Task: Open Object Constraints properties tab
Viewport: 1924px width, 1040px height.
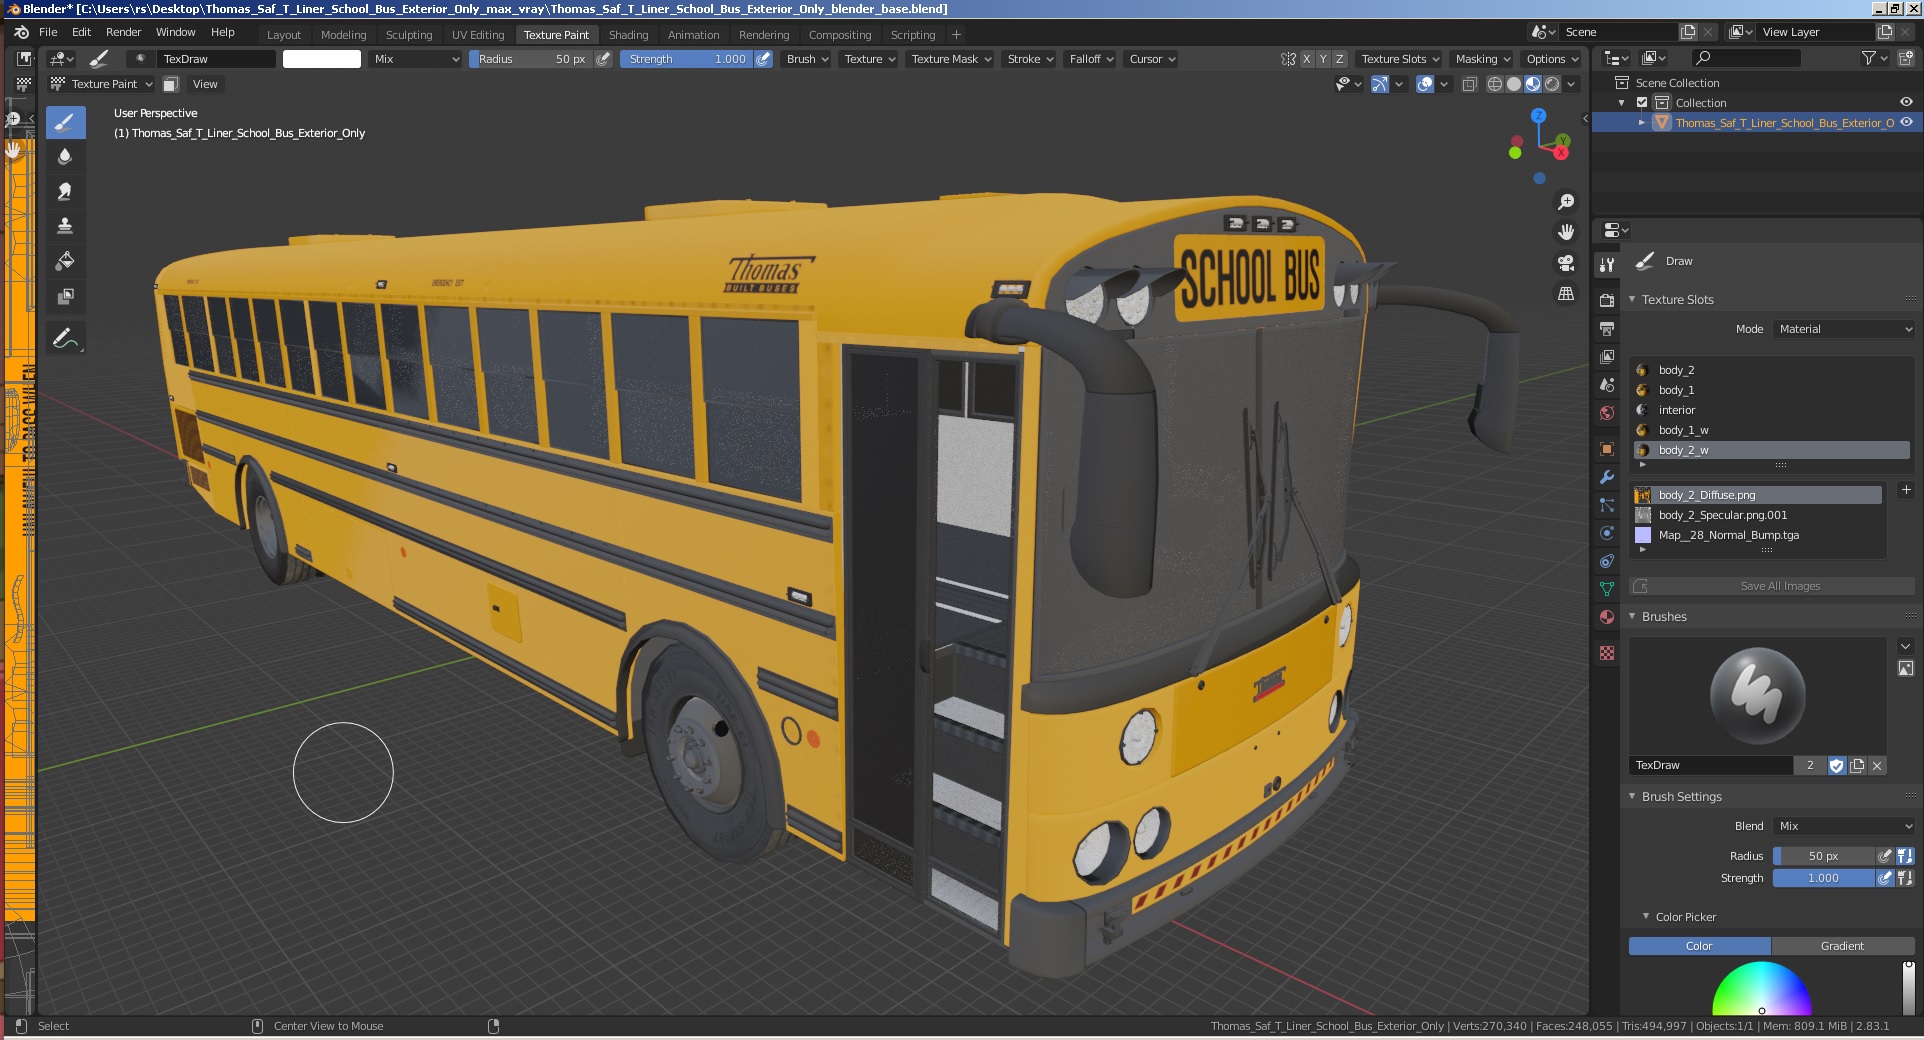Action: [x=1607, y=561]
